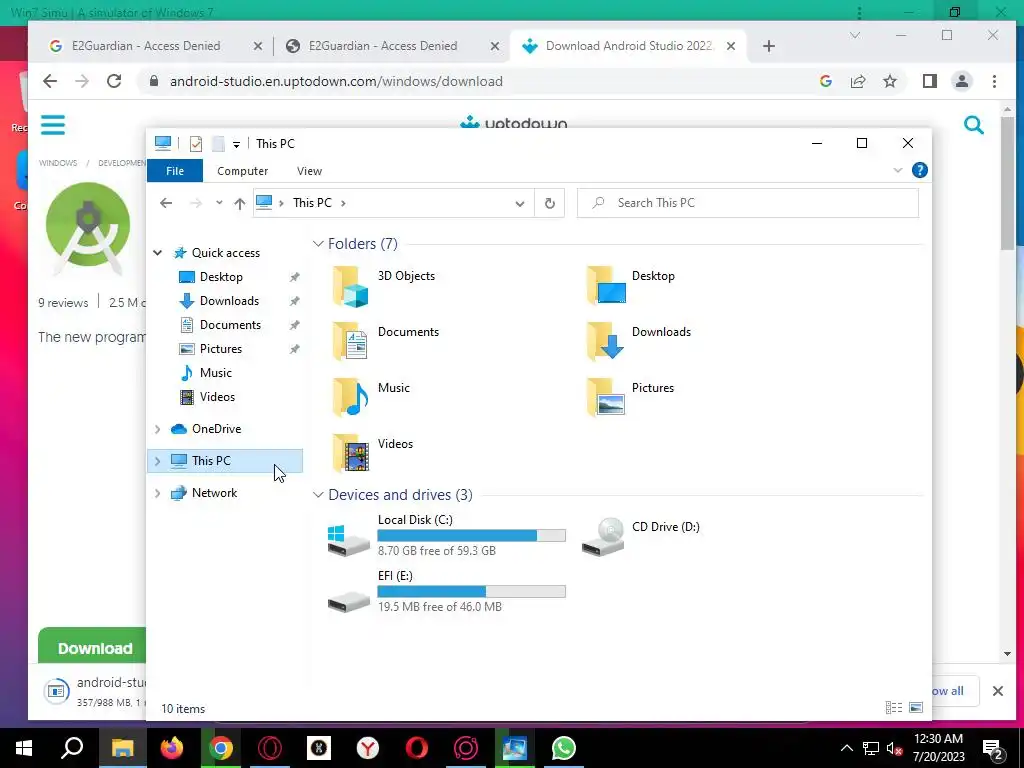Open address bar history dropdown
Image resolution: width=1024 pixels, height=768 pixels.
(519, 203)
